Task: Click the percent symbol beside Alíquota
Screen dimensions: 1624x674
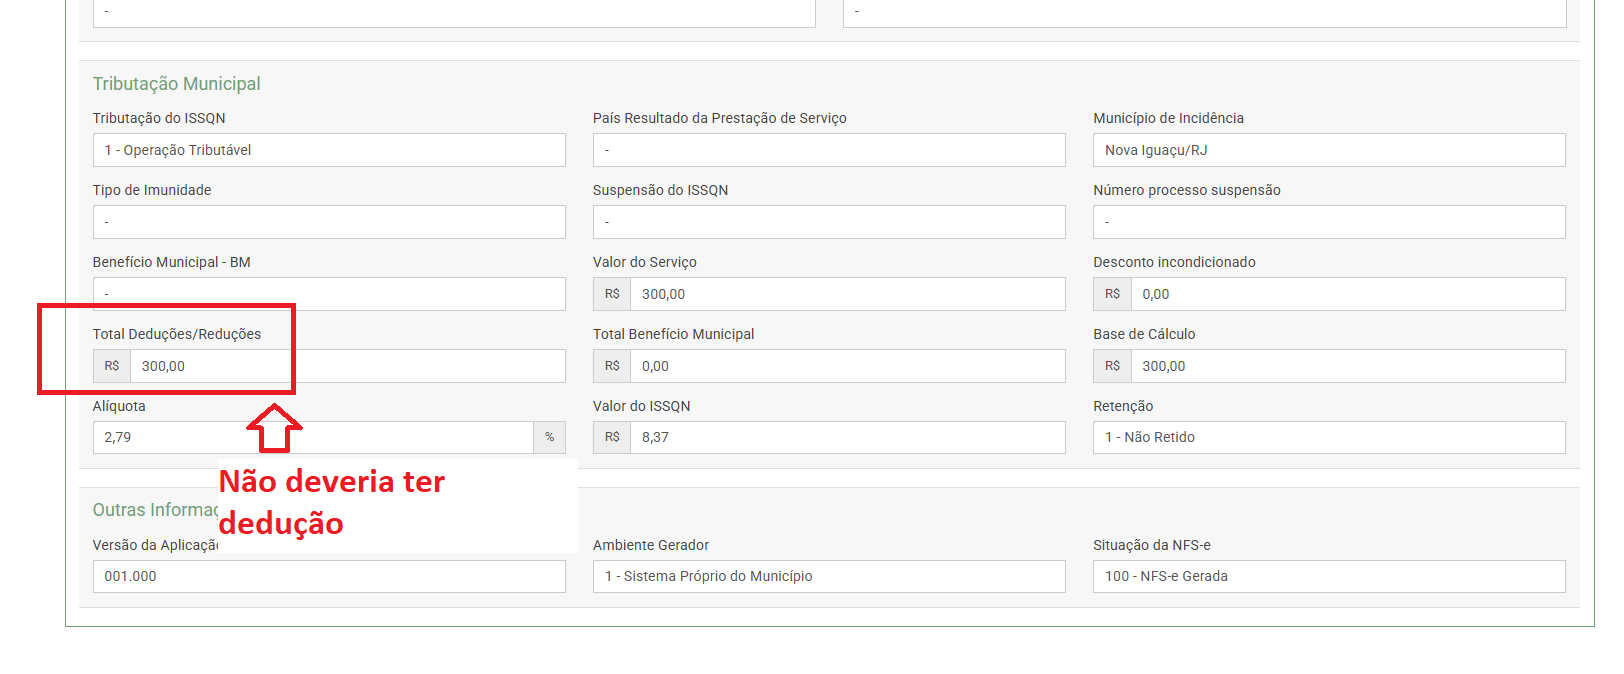Action: click(549, 437)
